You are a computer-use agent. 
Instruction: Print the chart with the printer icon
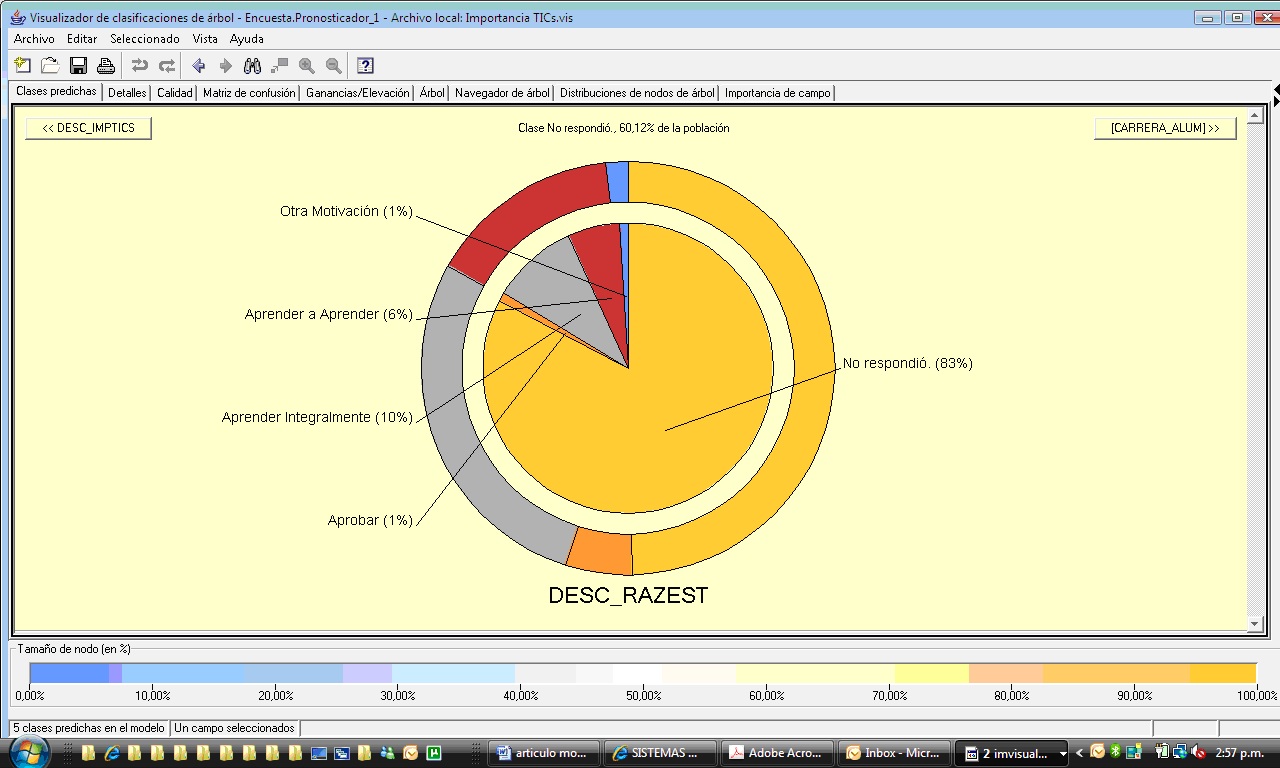105,66
